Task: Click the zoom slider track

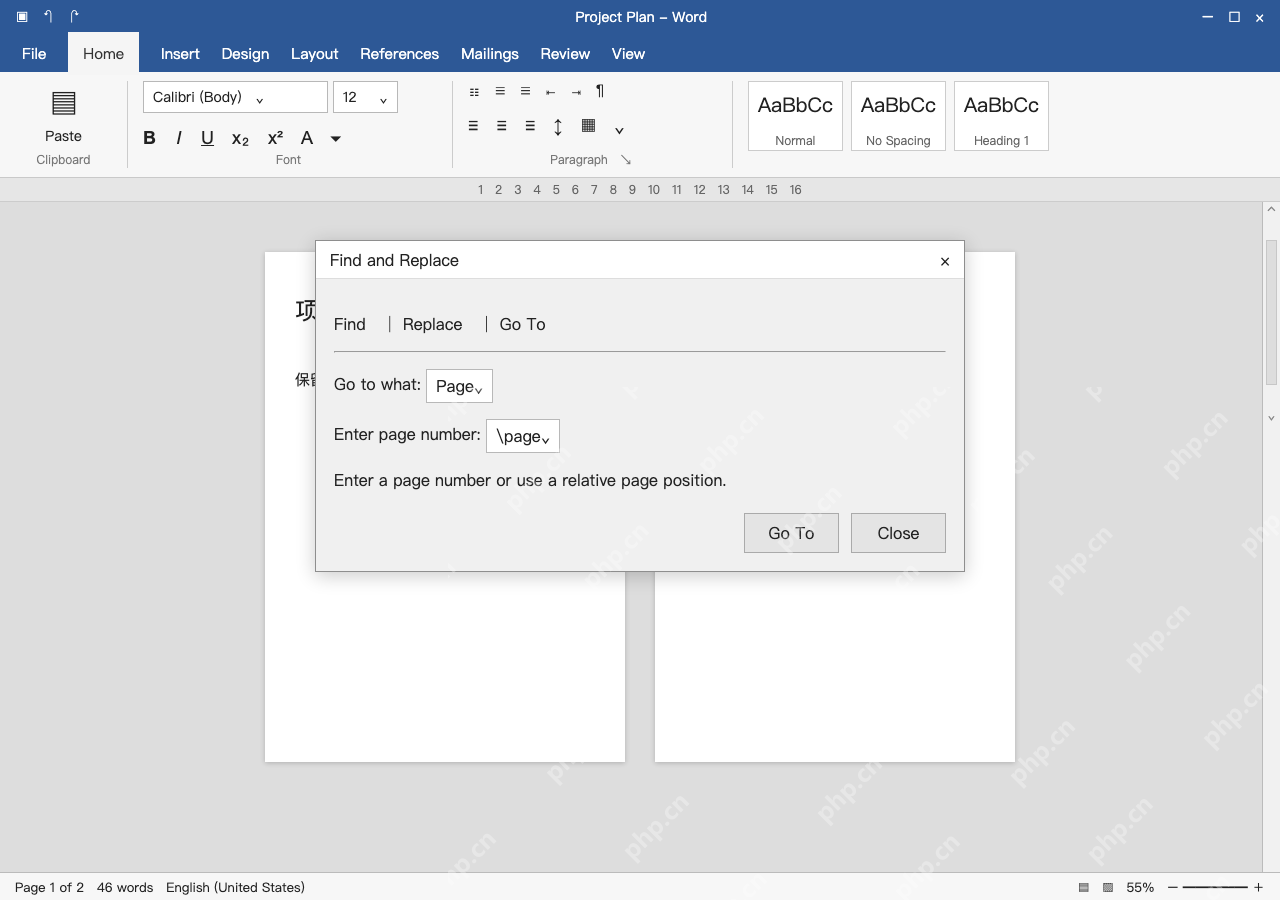Action: click(1215, 887)
